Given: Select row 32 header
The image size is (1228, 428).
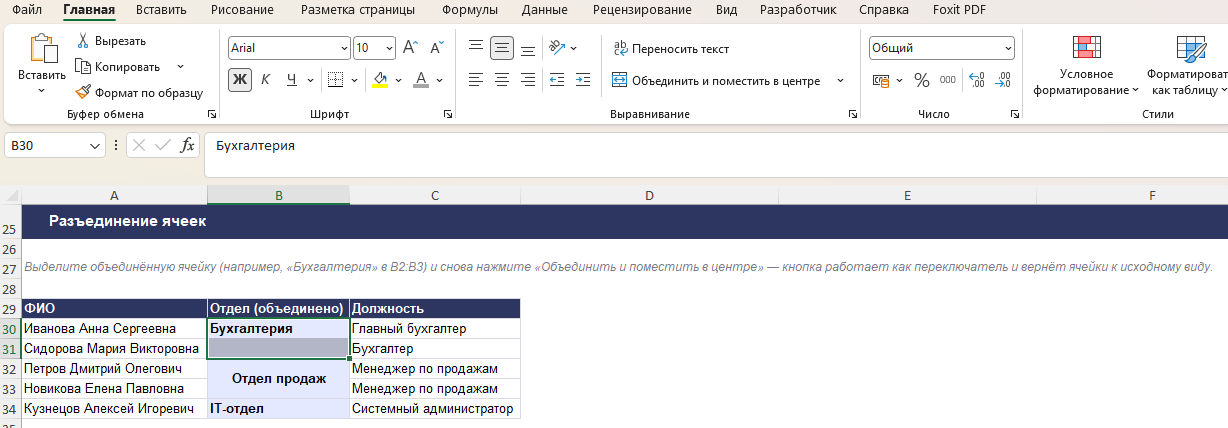Looking at the screenshot, I should tap(10, 368).
